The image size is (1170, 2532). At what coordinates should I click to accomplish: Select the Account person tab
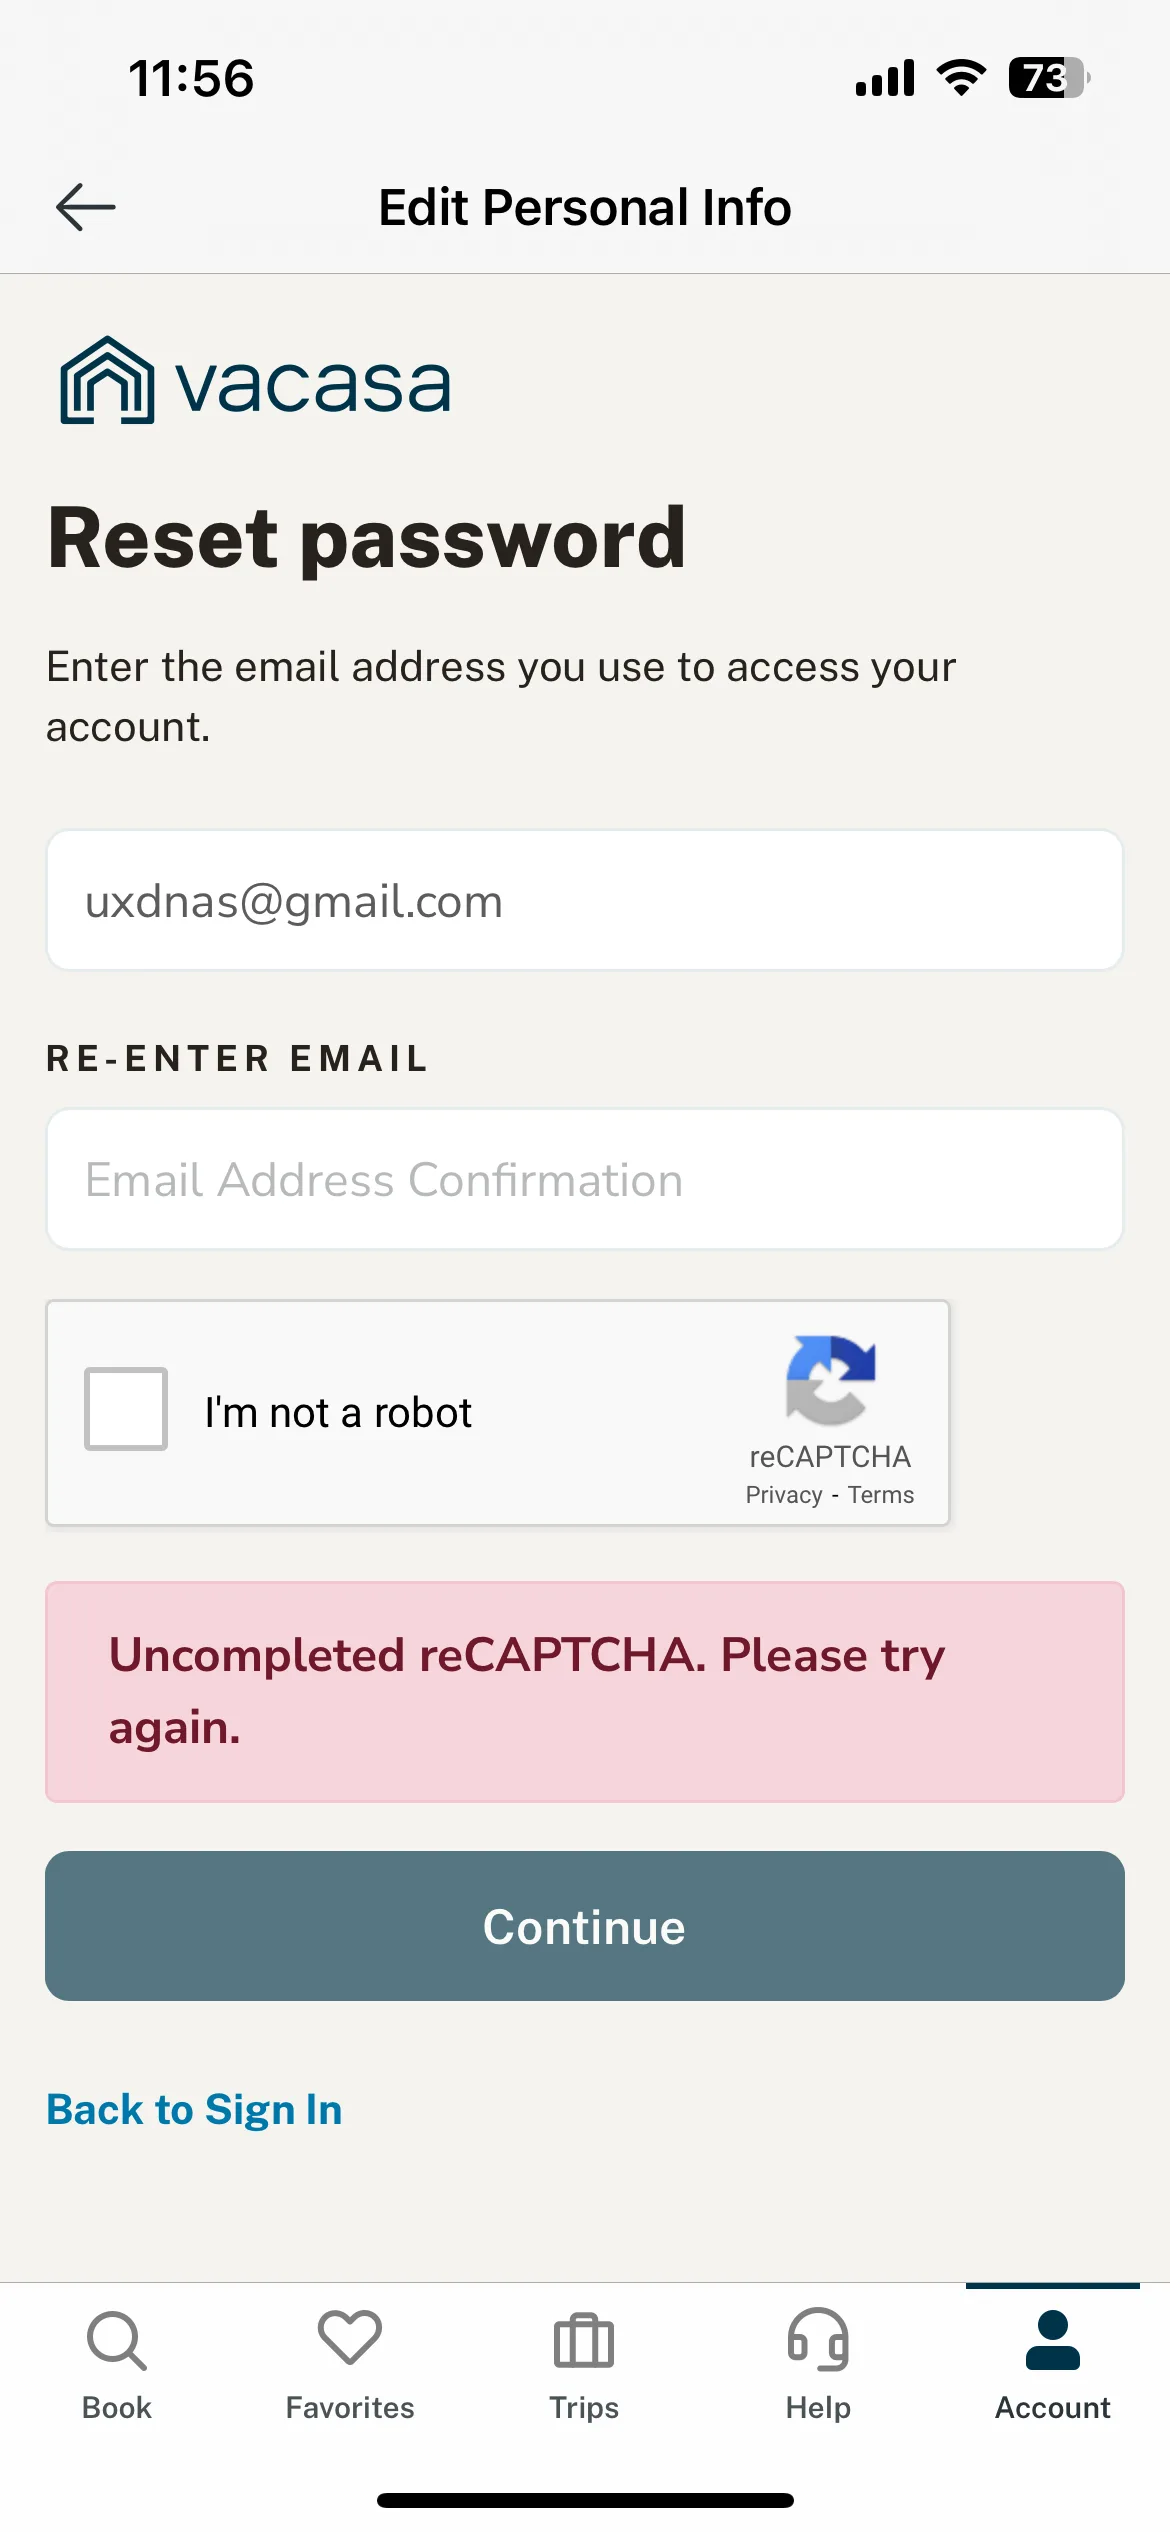pyautogui.click(x=1053, y=2366)
